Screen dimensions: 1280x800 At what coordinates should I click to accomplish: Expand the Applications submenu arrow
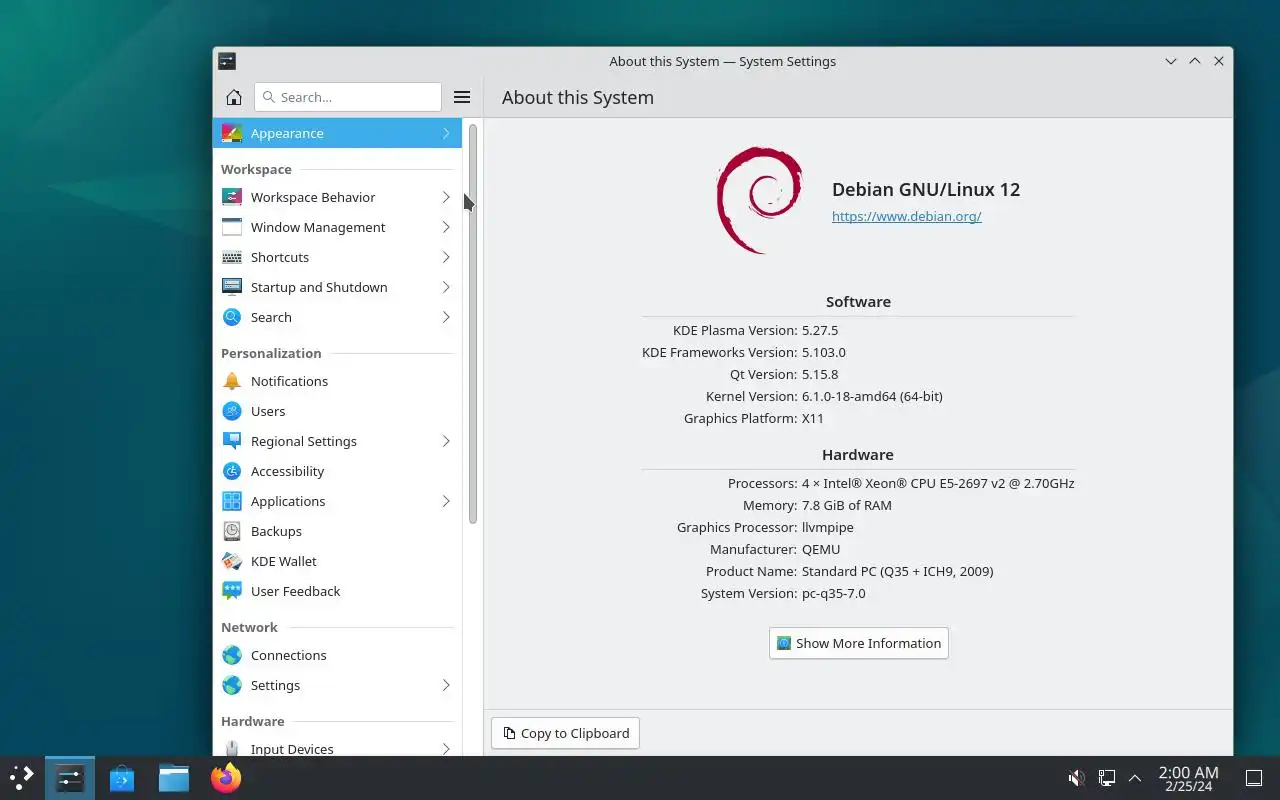pos(446,501)
